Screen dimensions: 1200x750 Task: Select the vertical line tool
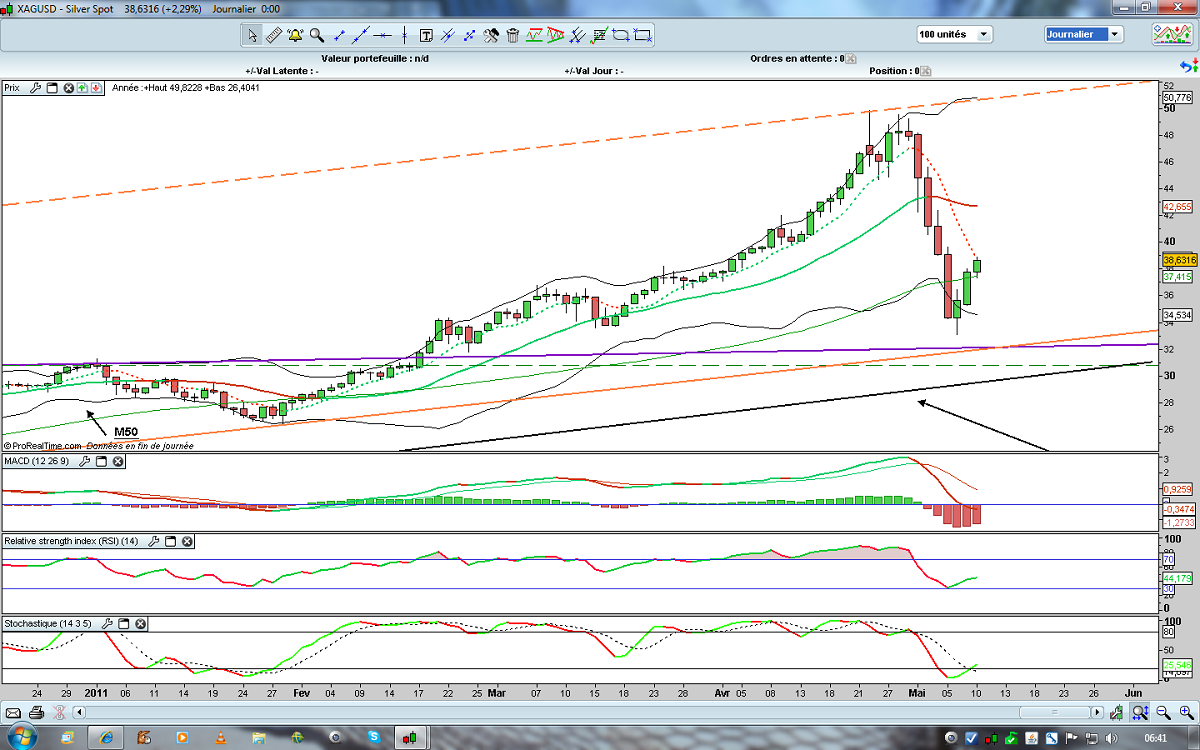pyautogui.click(x=404, y=35)
